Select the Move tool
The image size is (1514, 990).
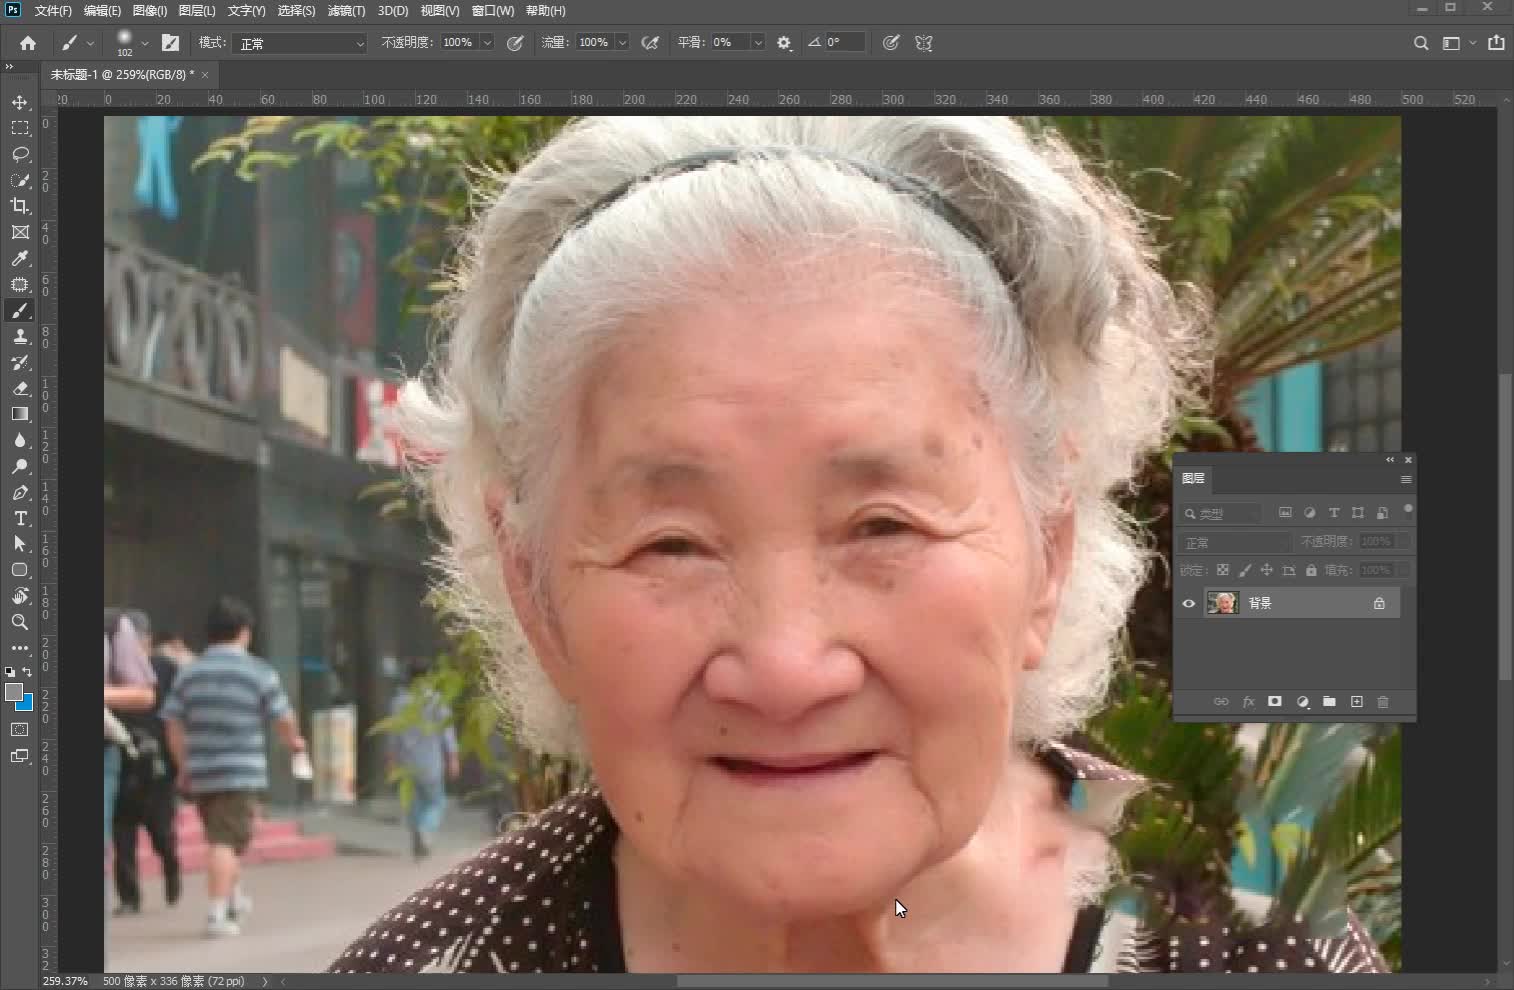point(20,102)
